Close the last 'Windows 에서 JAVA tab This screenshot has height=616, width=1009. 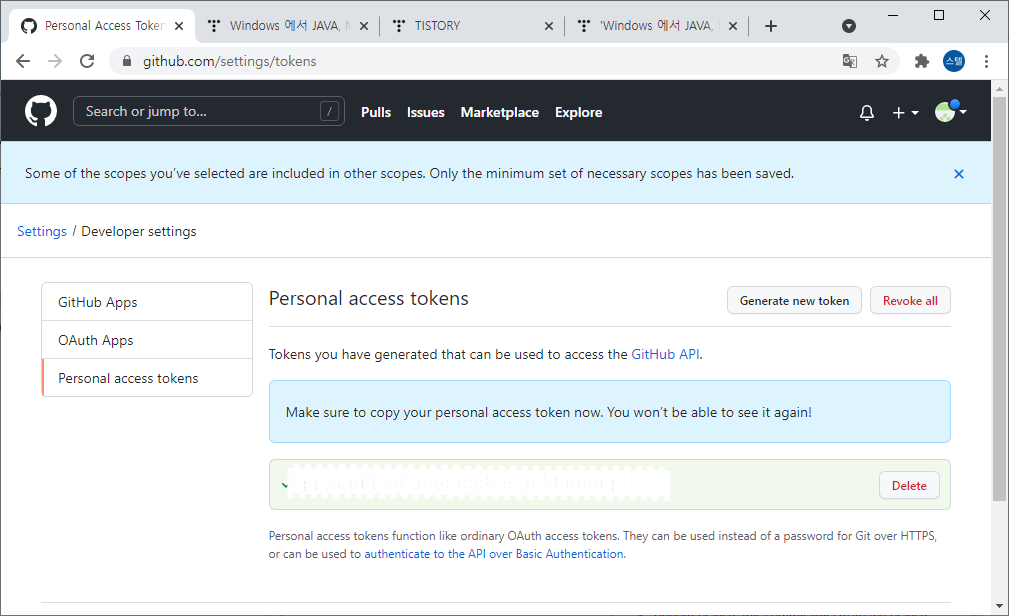[732, 26]
